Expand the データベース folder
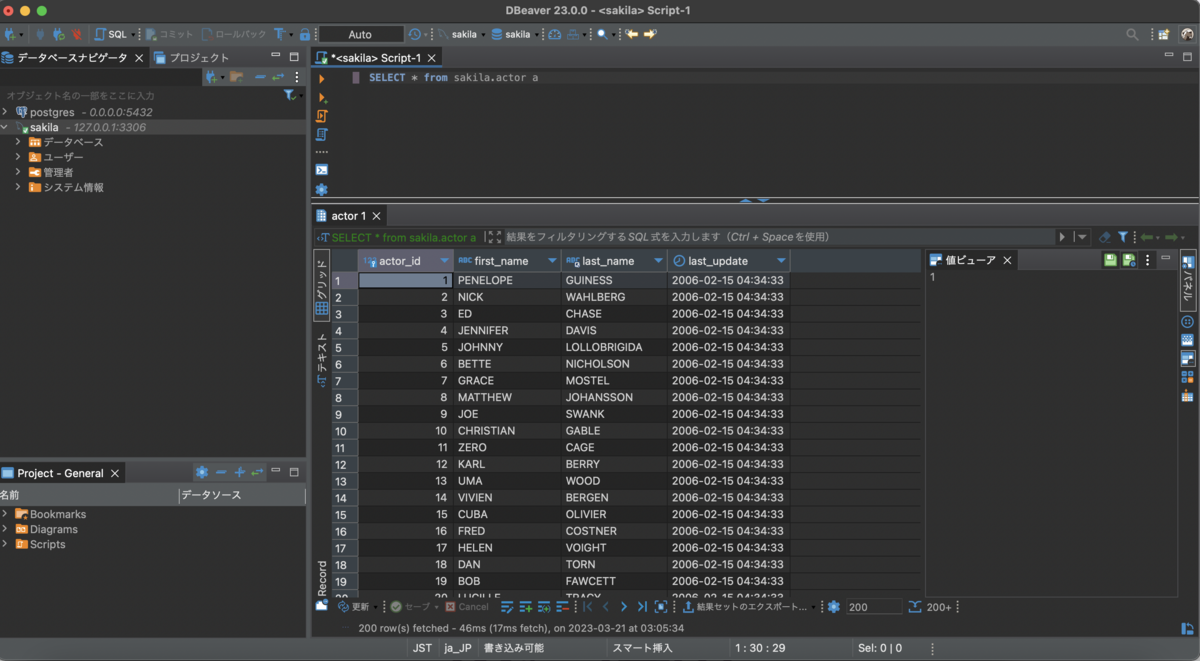1200x661 pixels. click(x=18, y=142)
